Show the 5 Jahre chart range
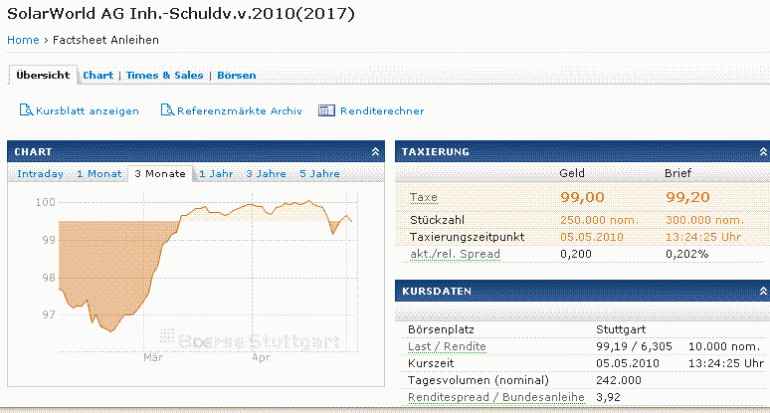 [x=320, y=174]
